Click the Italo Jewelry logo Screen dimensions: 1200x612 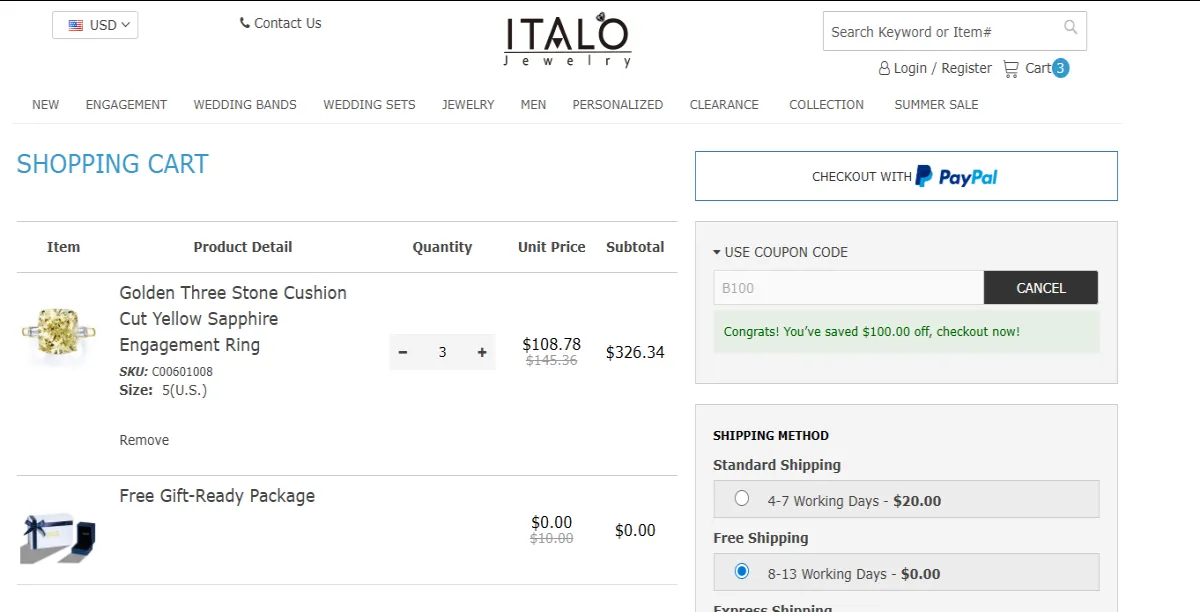[567, 40]
